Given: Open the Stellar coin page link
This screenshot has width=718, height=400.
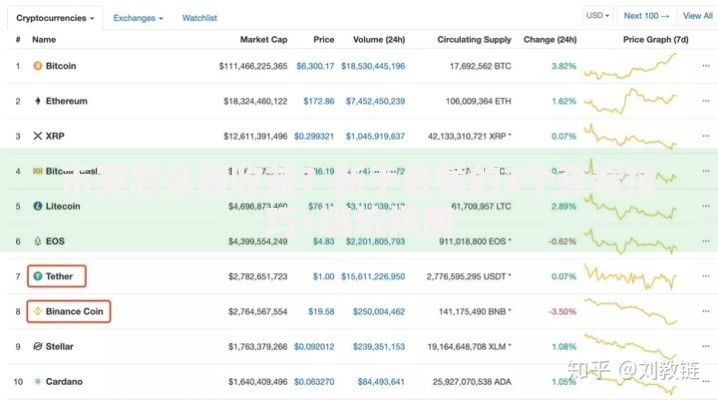Looking at the screenshot, I should (60, 346).
